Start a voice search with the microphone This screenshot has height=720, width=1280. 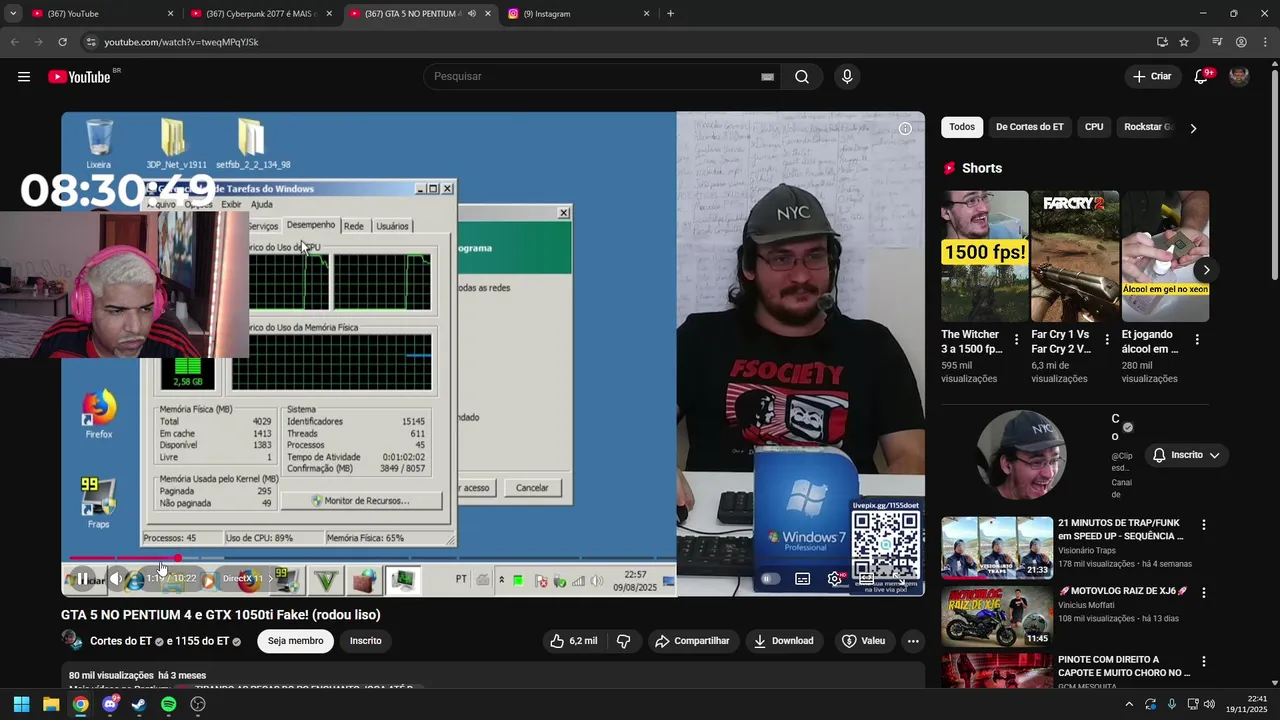click(x=847, y=77)
